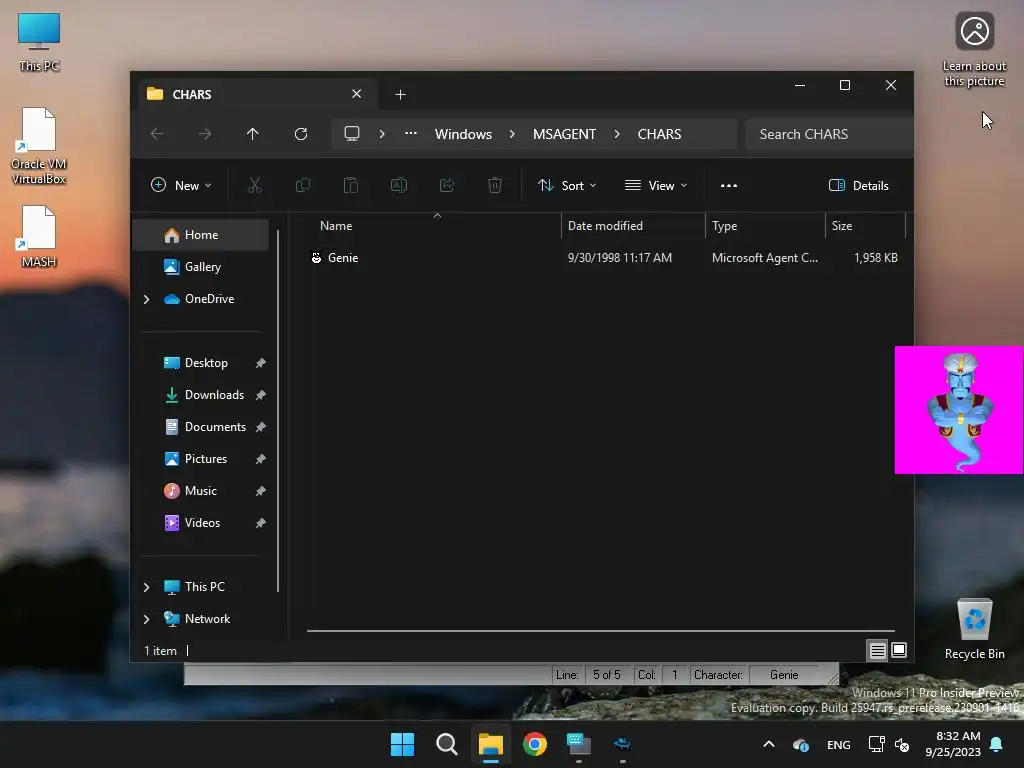Click Windows in the breadcrumb path

(464, 134)
